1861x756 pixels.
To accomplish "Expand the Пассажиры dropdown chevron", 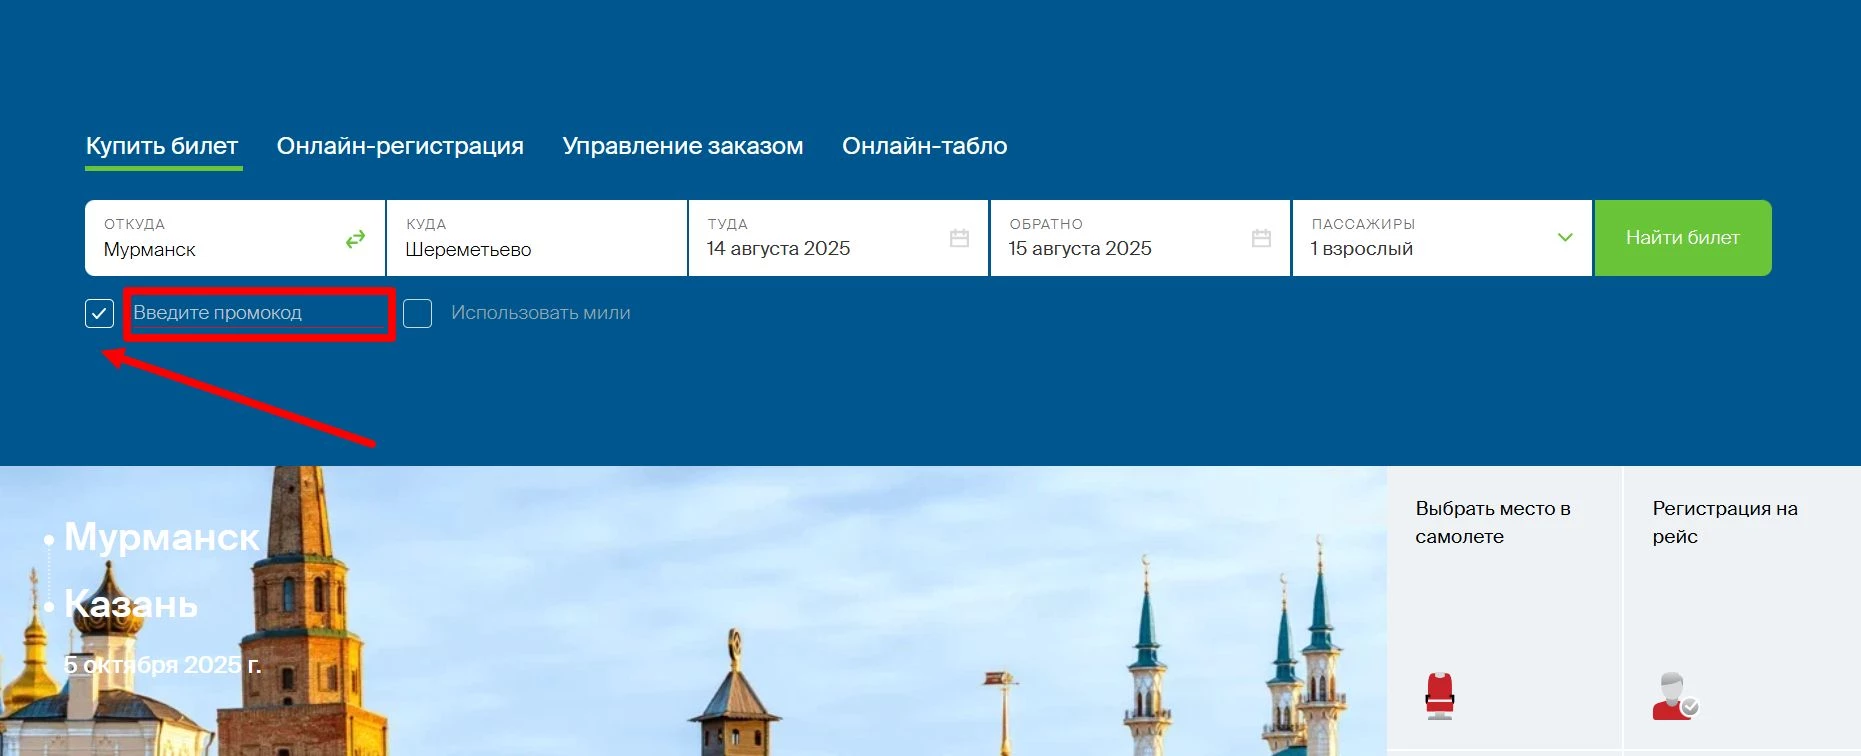I will click(x=1565, y=238).
